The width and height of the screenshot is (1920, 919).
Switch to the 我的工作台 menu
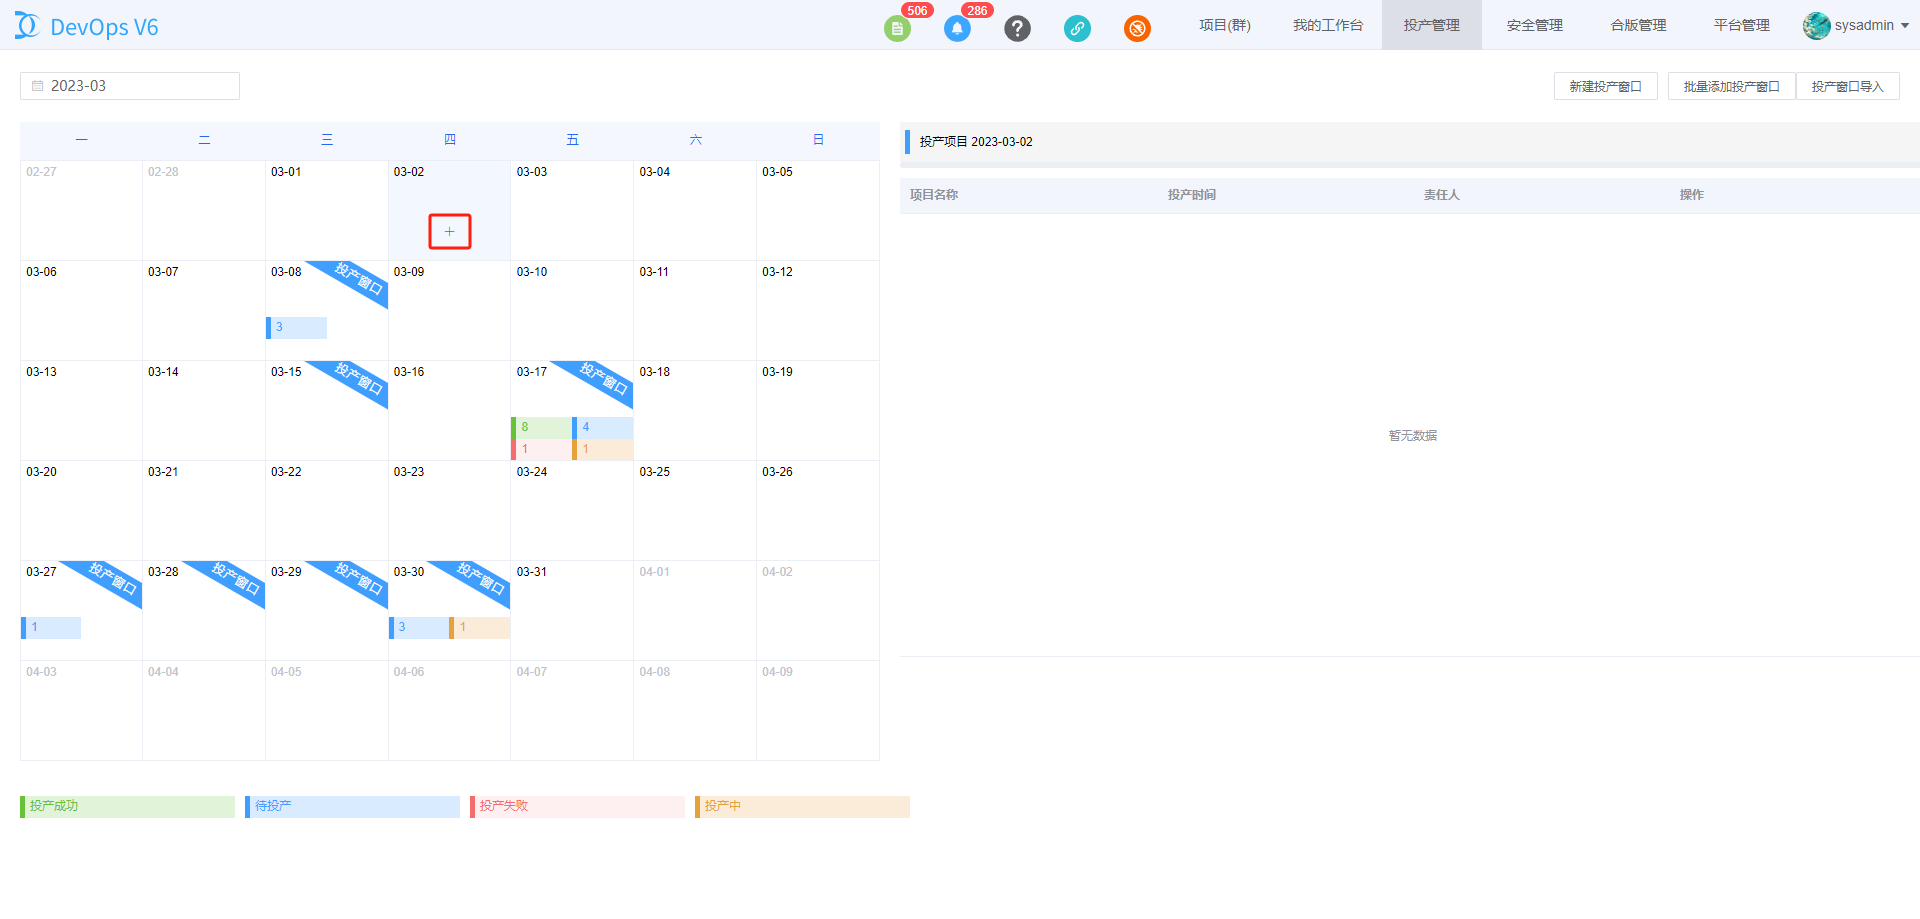pyautogui.click(x=1327, y=25)
